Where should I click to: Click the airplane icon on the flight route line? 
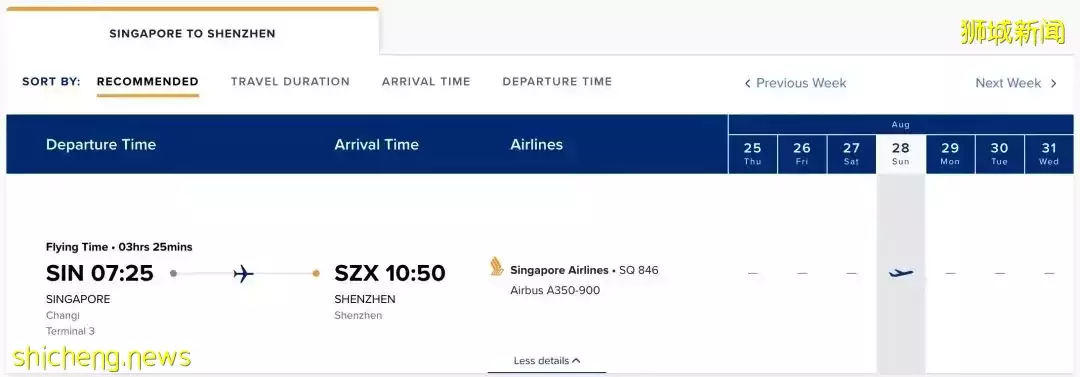tap(243, 274)
